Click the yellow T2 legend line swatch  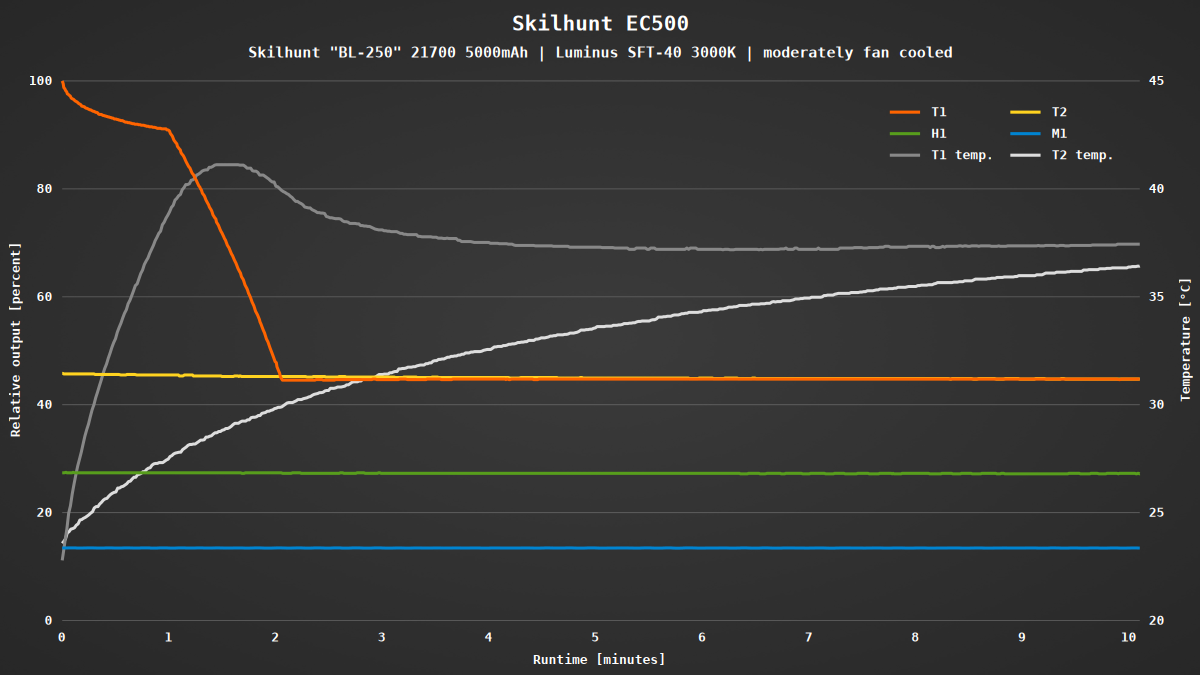click(x=1026, y=113)
